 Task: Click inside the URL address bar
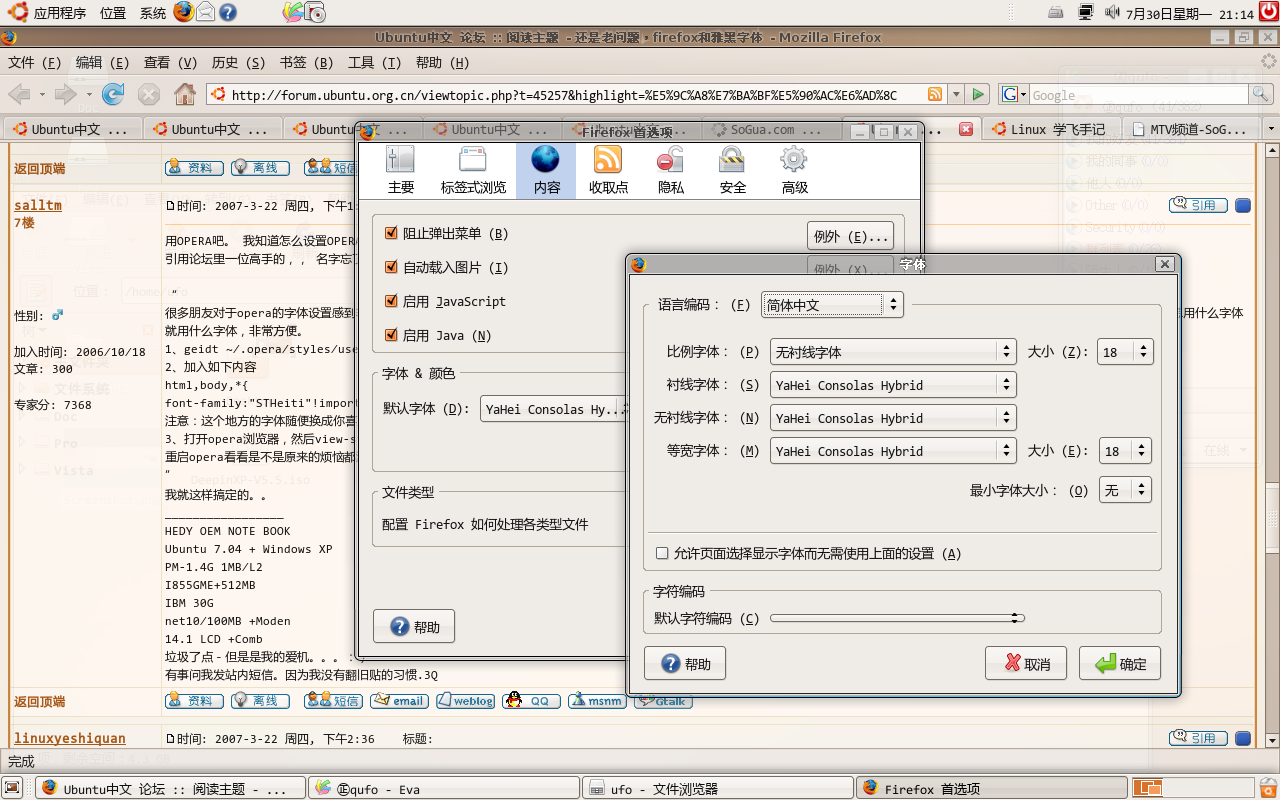576,95
